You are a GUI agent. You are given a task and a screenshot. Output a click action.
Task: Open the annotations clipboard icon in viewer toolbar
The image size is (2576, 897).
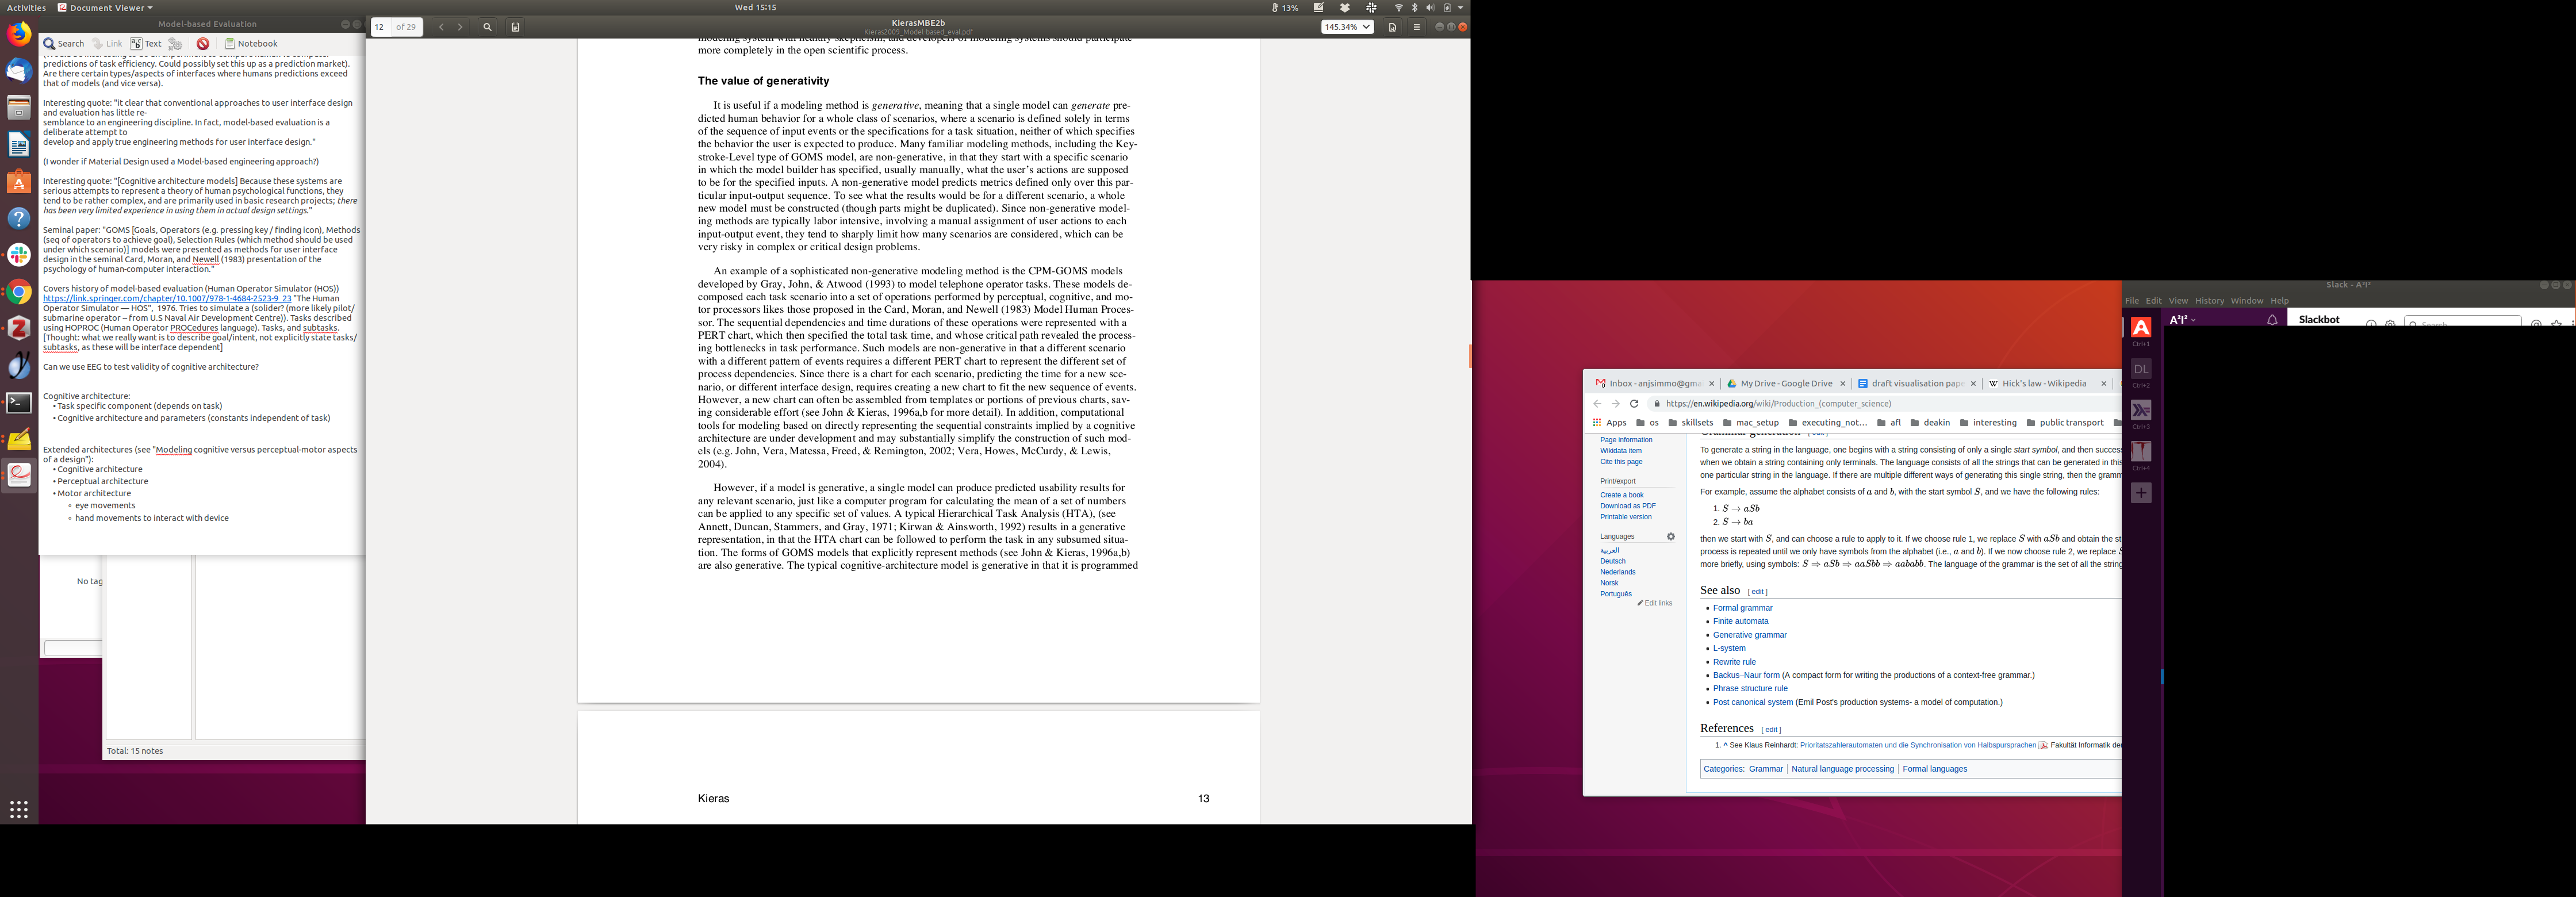coord(515,27)
